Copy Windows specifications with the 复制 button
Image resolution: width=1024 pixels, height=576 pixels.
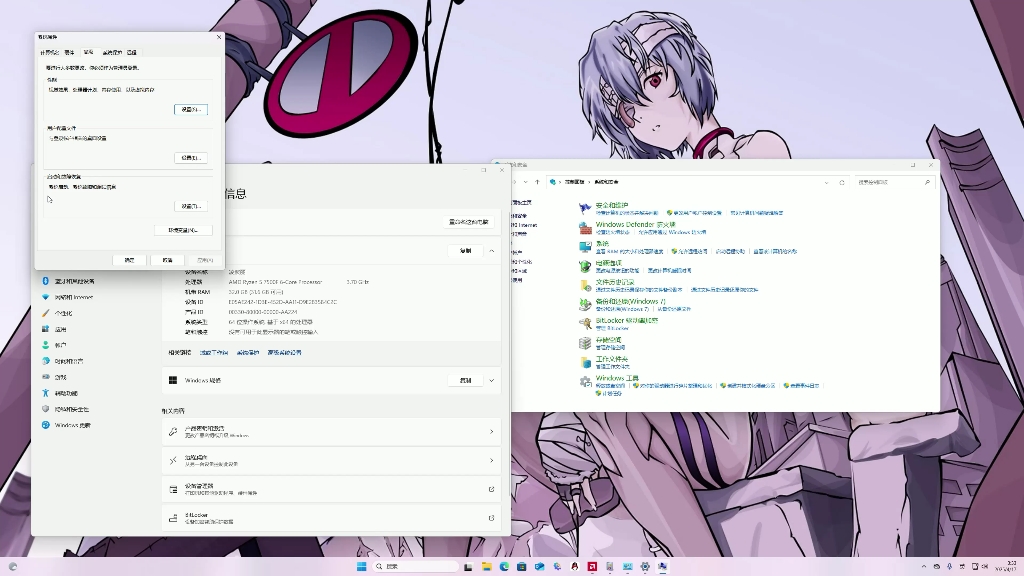[466, 380]
